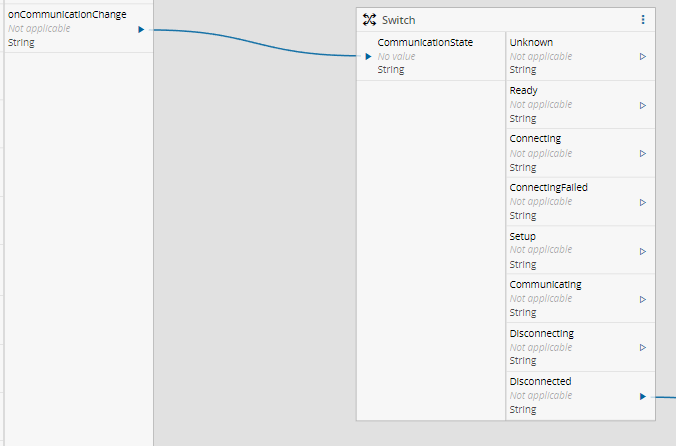The height and width of the screenshot is (446, 676).
Task: Click the Switch node shuffle icon
Action: click(369, 20)
